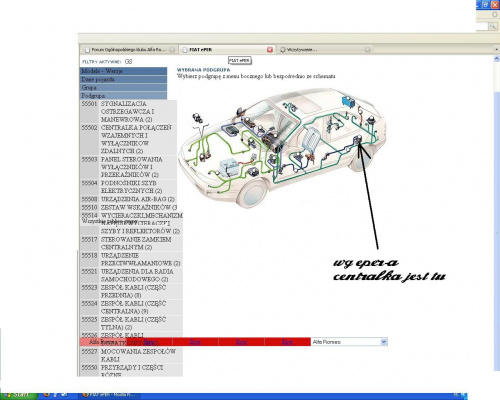500x400 pixels.
Task: Open the loading Wczytywanie tab
Action: coord(325,50)
